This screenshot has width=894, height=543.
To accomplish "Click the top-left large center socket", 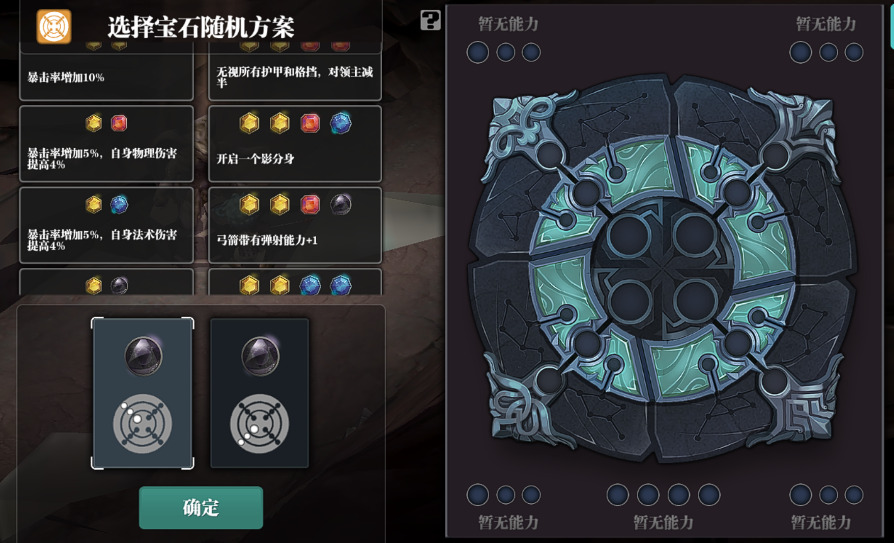I will (x=629, y=236).
